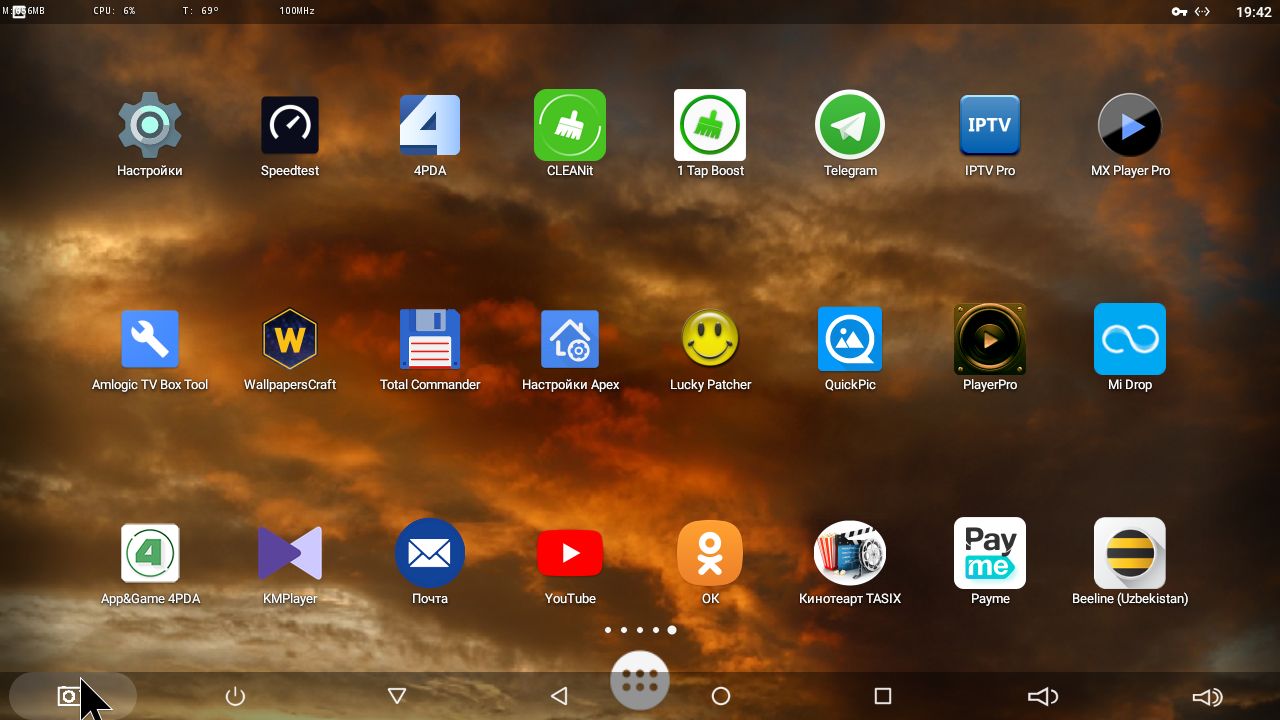Open the app drawer button
This screenshot has width=1280, height=720.
(x=640, y=681)
